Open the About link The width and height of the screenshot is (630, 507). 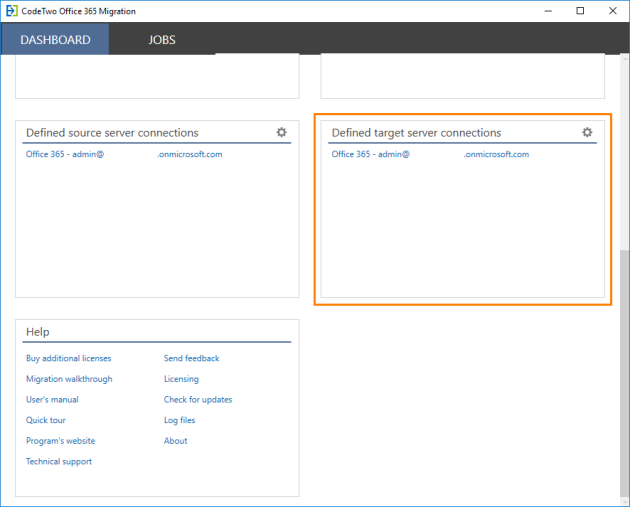[176, 441]
